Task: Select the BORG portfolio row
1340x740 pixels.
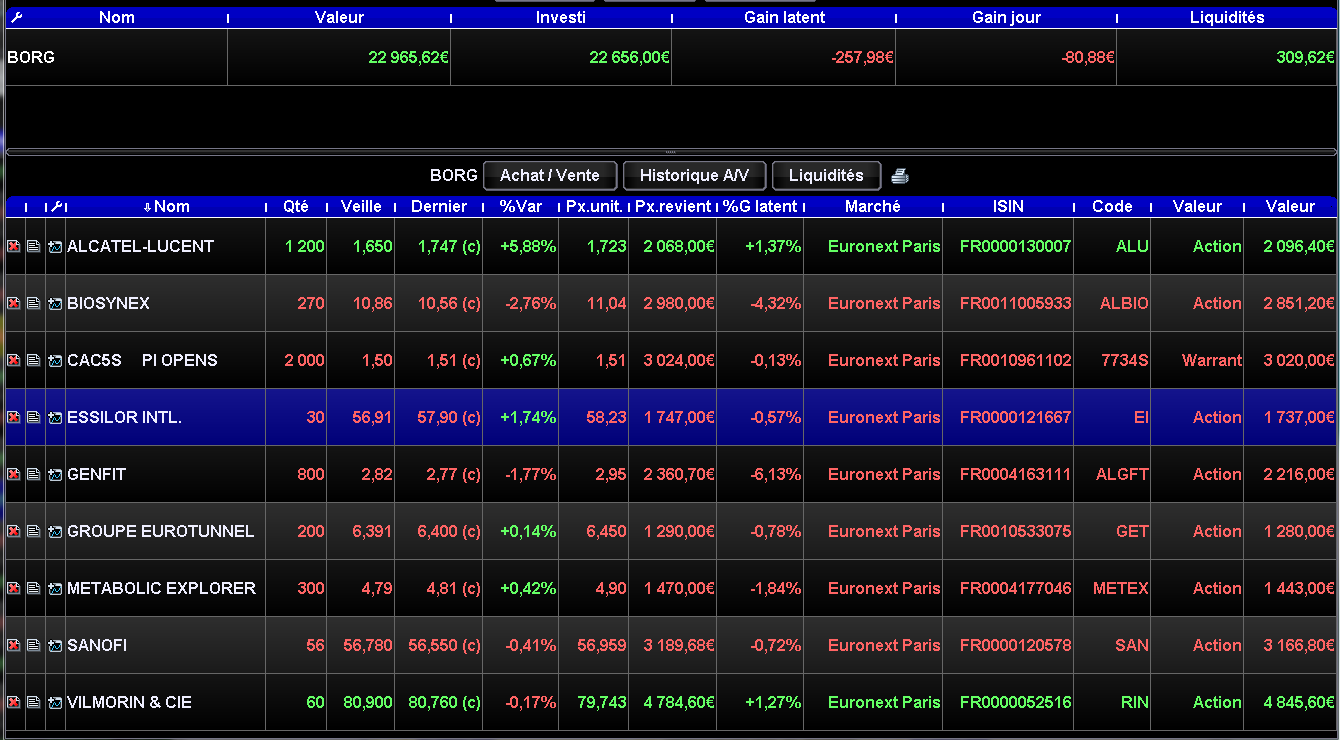Action: tap(670, 57)
